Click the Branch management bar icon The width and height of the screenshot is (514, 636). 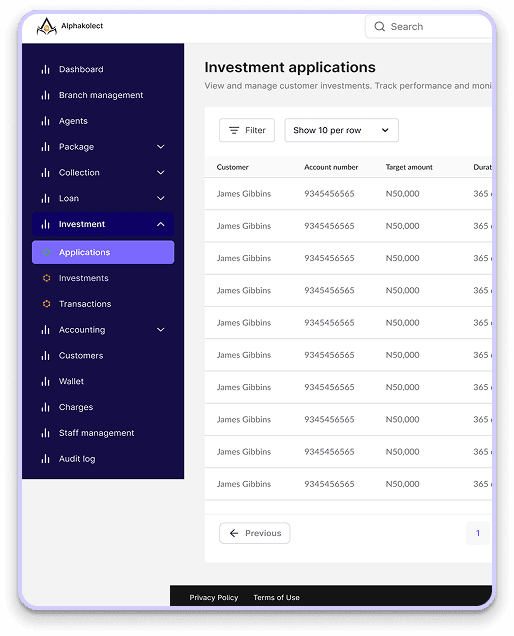[x=45, y=95]
